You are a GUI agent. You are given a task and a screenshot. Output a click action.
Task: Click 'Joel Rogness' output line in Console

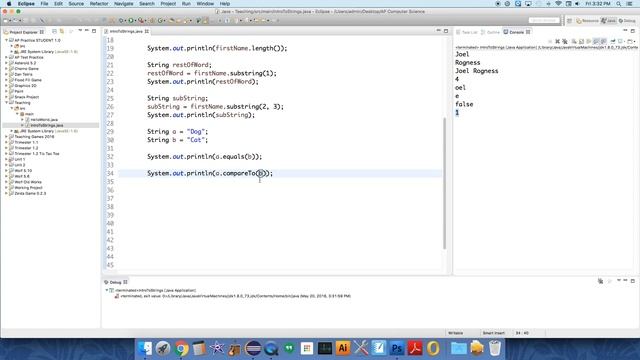click(476, 71)
